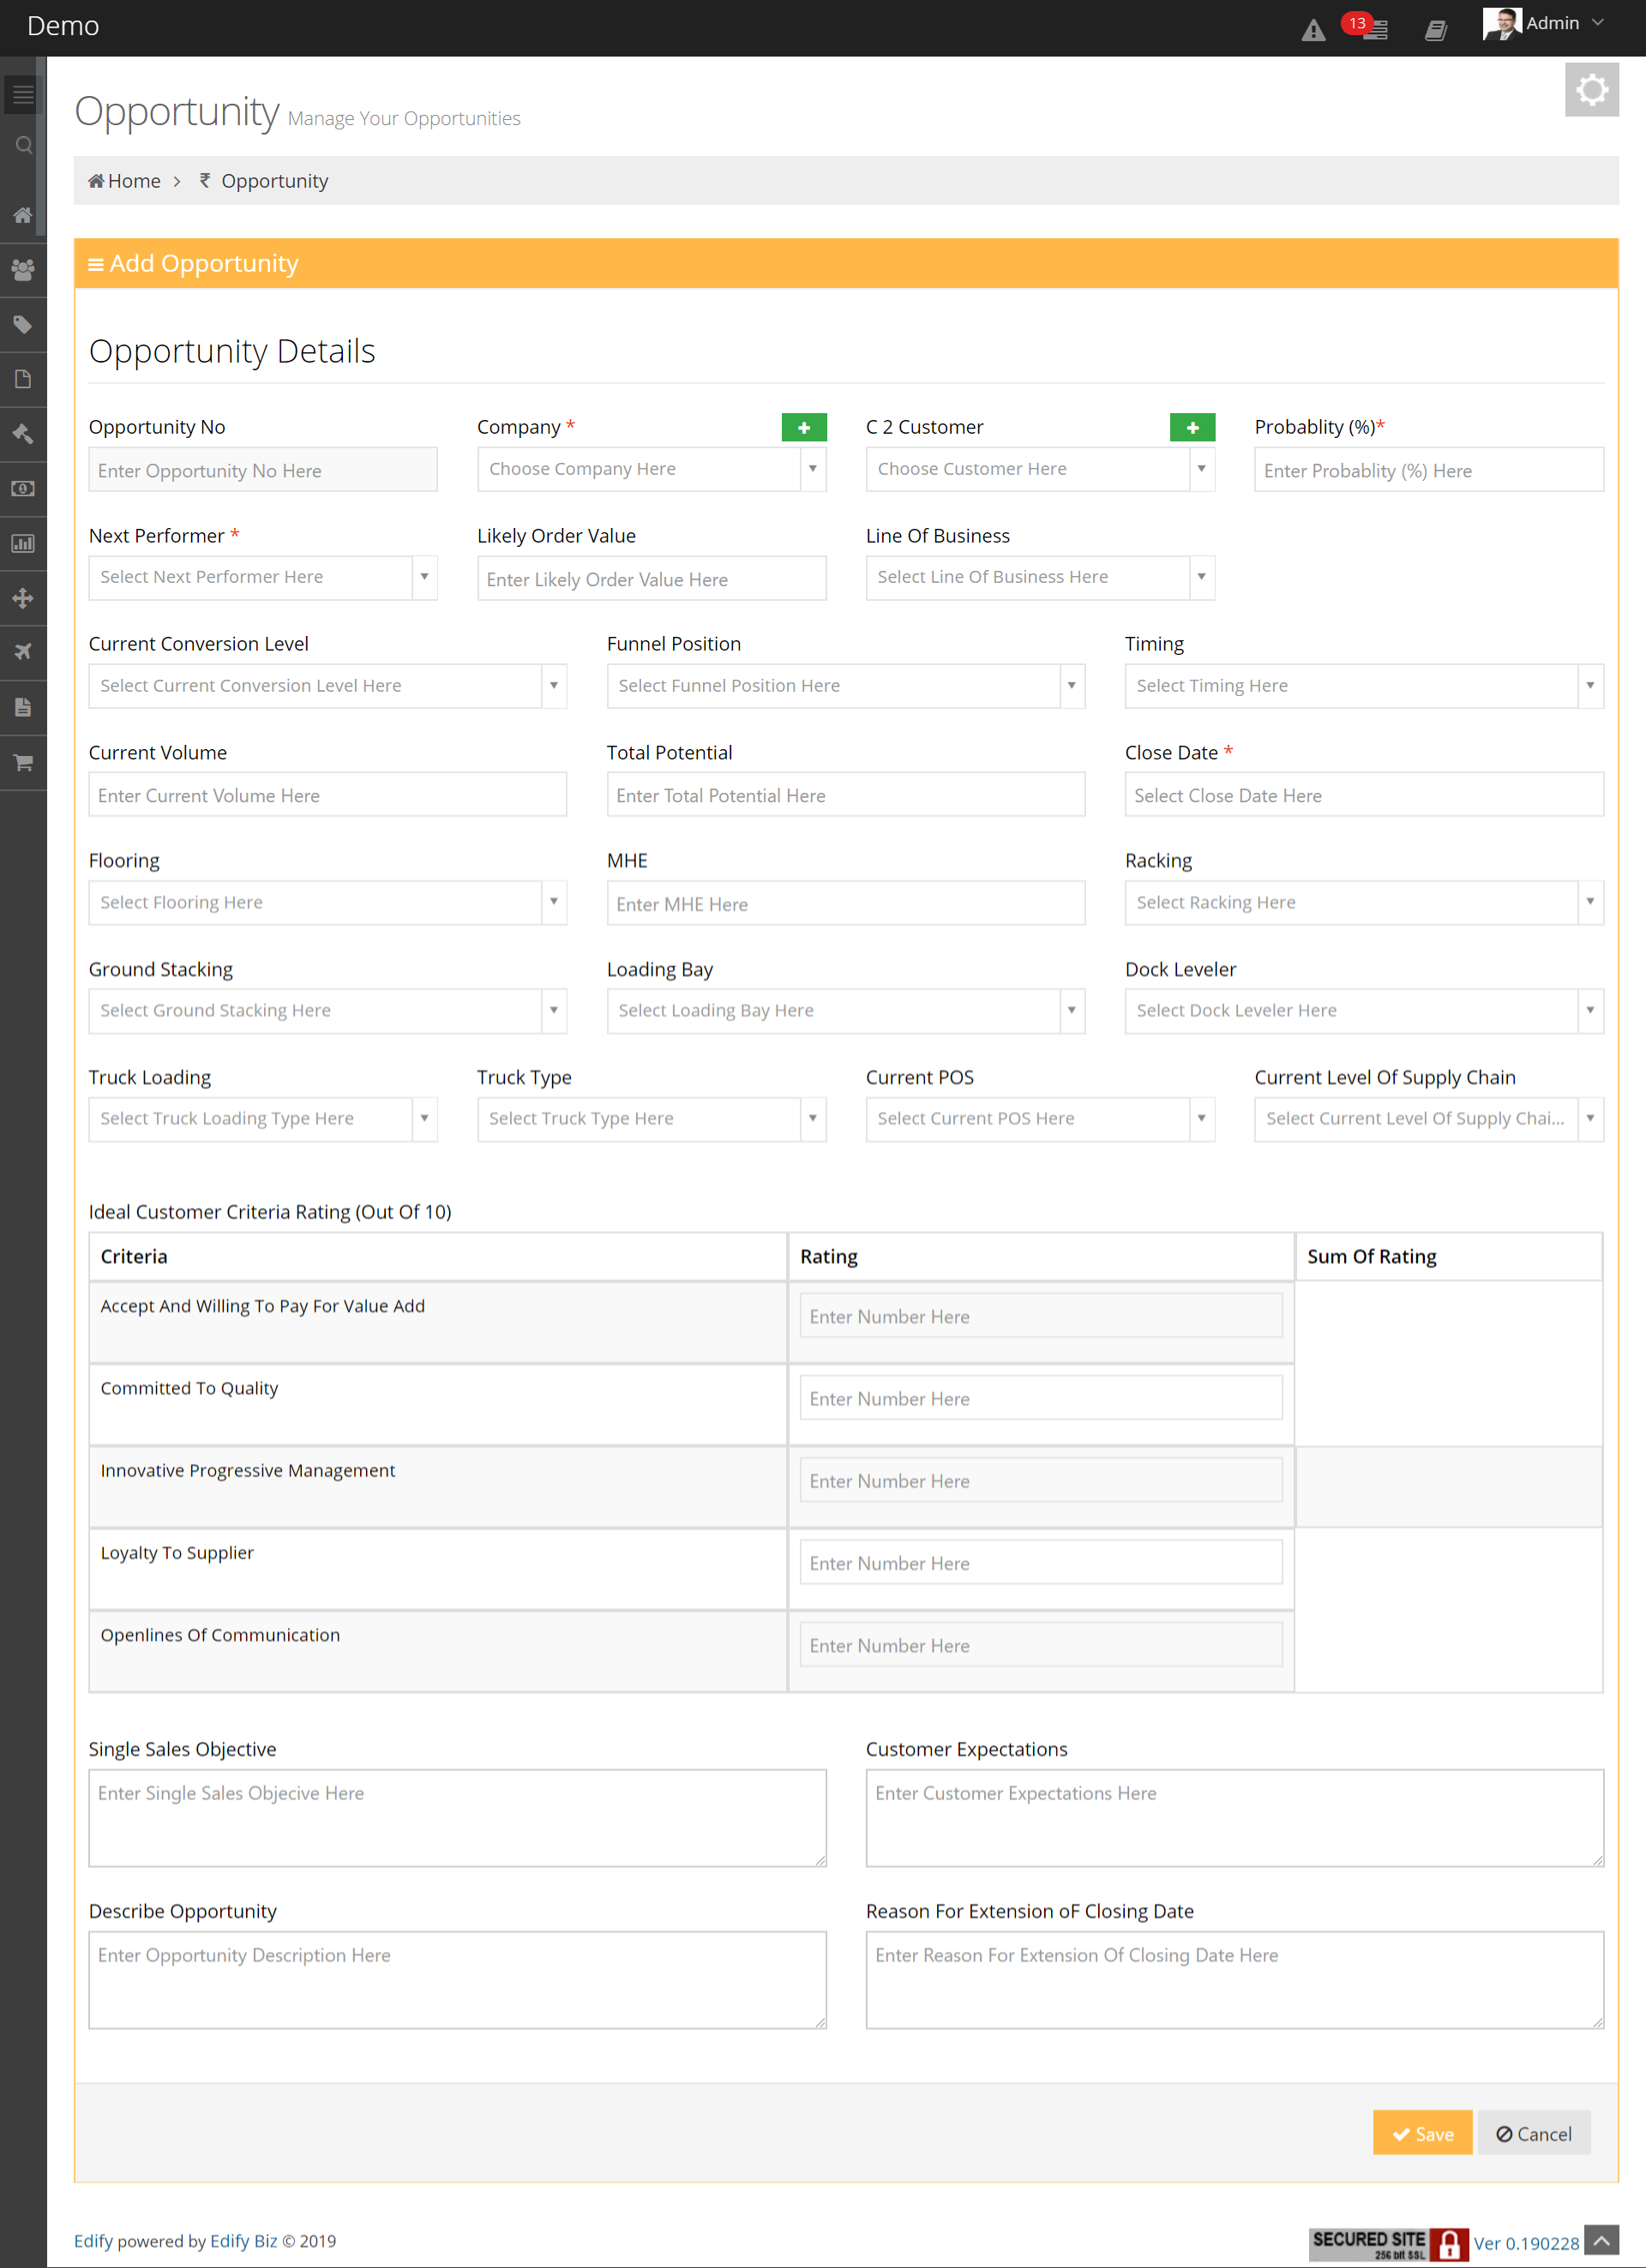Click the users group sidebar icon
Viewport: 1646px width, 2268px height.
pos(23,270)
